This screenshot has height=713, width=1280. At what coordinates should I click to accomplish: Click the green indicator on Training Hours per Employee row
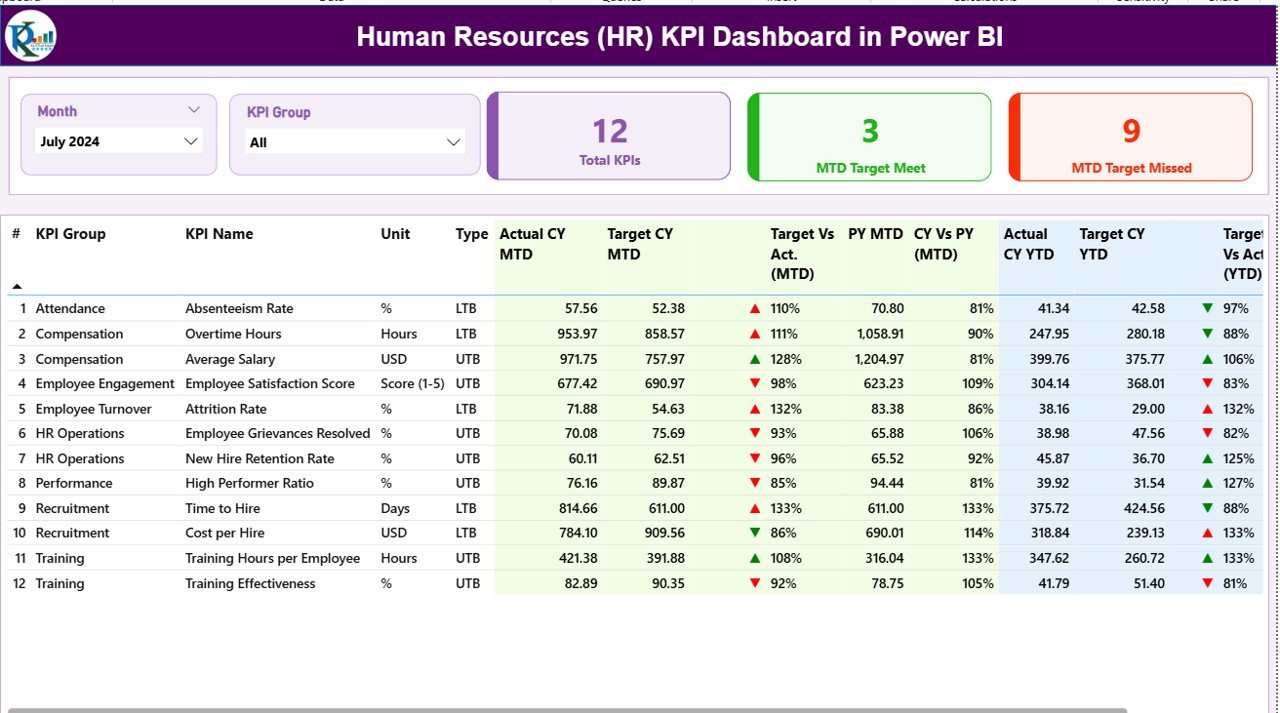[753, 558]
